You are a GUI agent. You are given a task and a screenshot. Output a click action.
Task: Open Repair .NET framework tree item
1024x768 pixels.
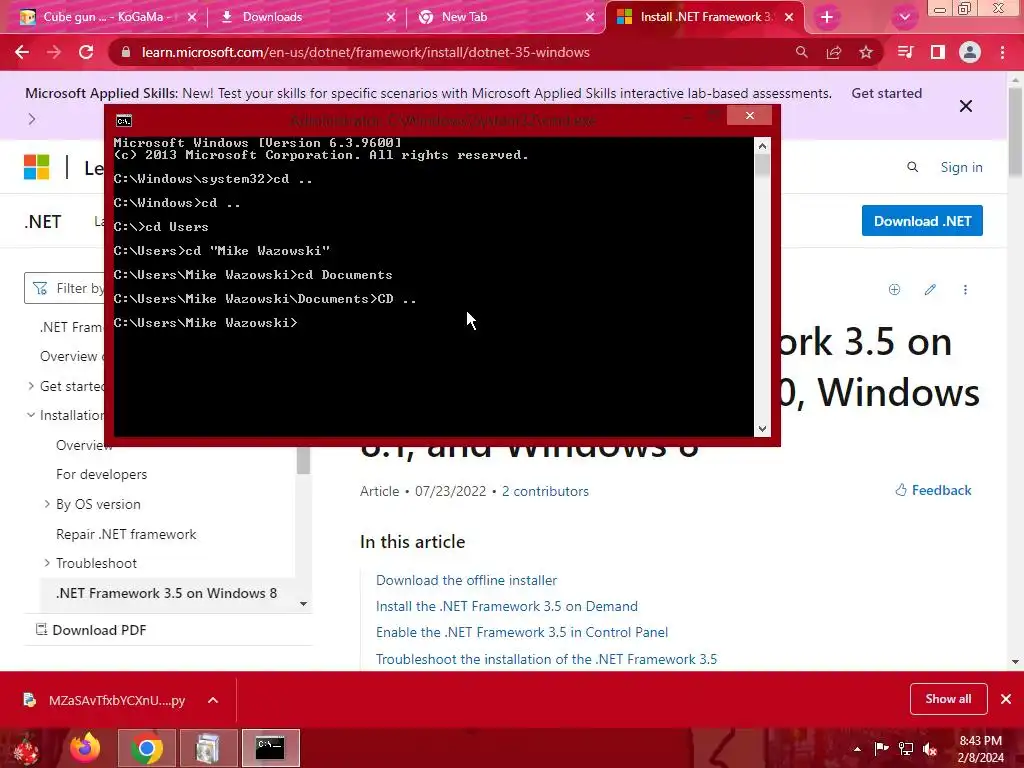[x=126, y=534]
